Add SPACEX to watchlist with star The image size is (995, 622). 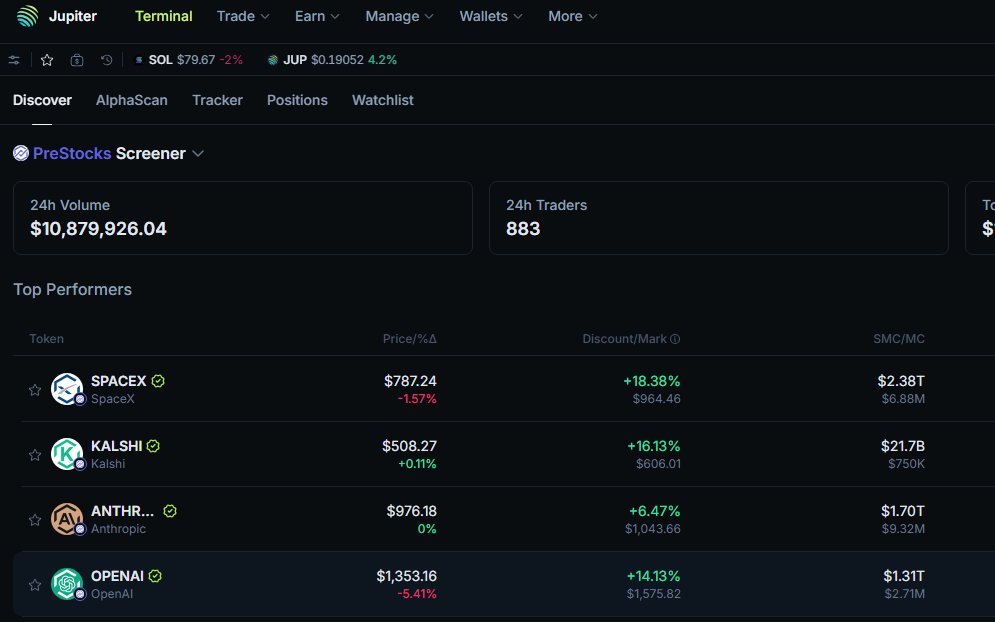coord(35,390)
